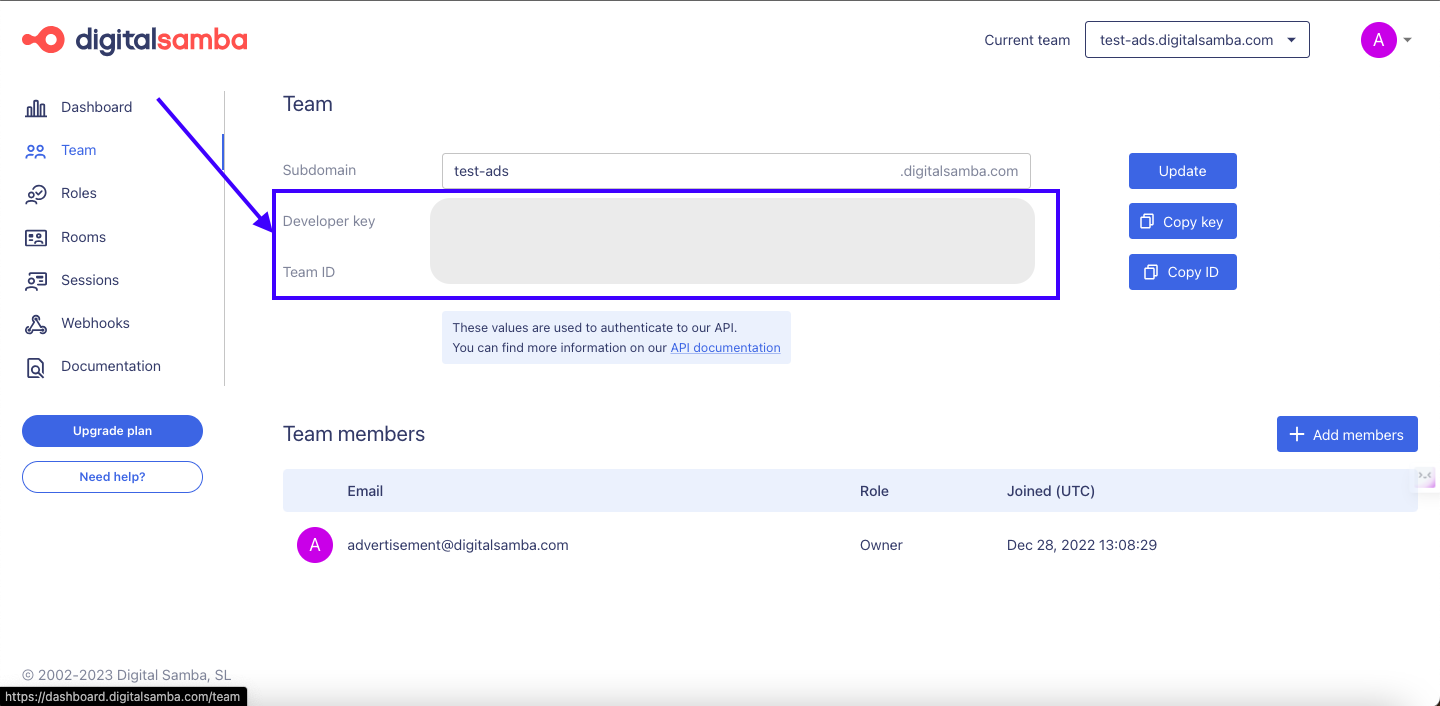This screenshot has height=706, width=1440.
Task: Click the Dec 28, 2022 13:08:29 date
Action: [1082, 545]
